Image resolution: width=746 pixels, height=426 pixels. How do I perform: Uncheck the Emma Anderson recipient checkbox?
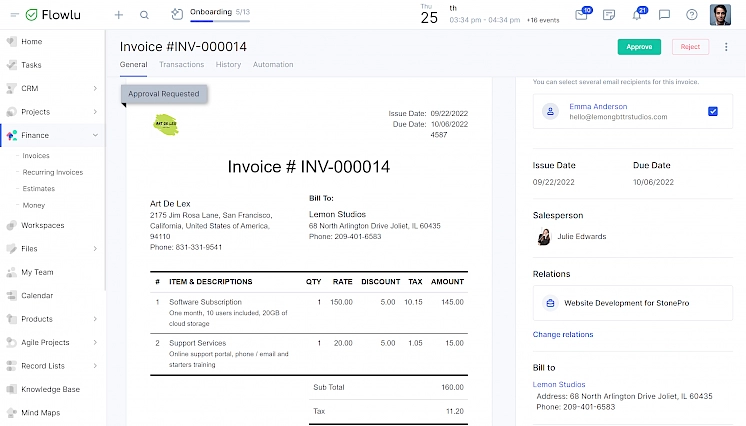(x=712, y=111)
